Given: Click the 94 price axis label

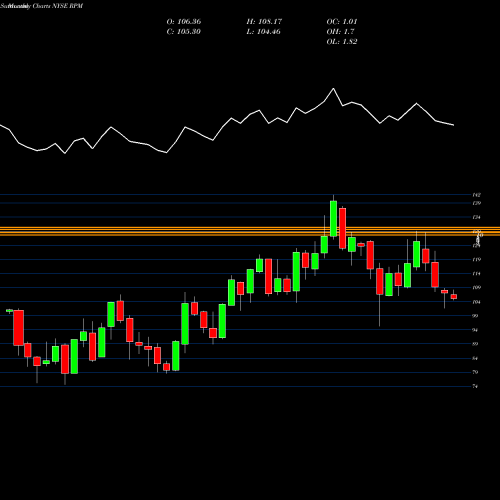Looking at the screenshot, I should 476,330.
